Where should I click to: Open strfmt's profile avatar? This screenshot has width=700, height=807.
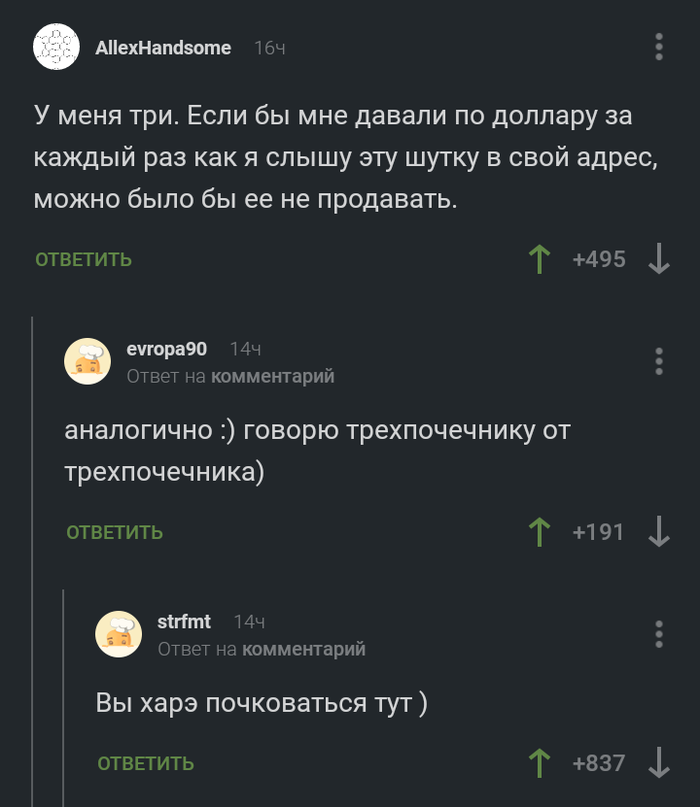118,633
